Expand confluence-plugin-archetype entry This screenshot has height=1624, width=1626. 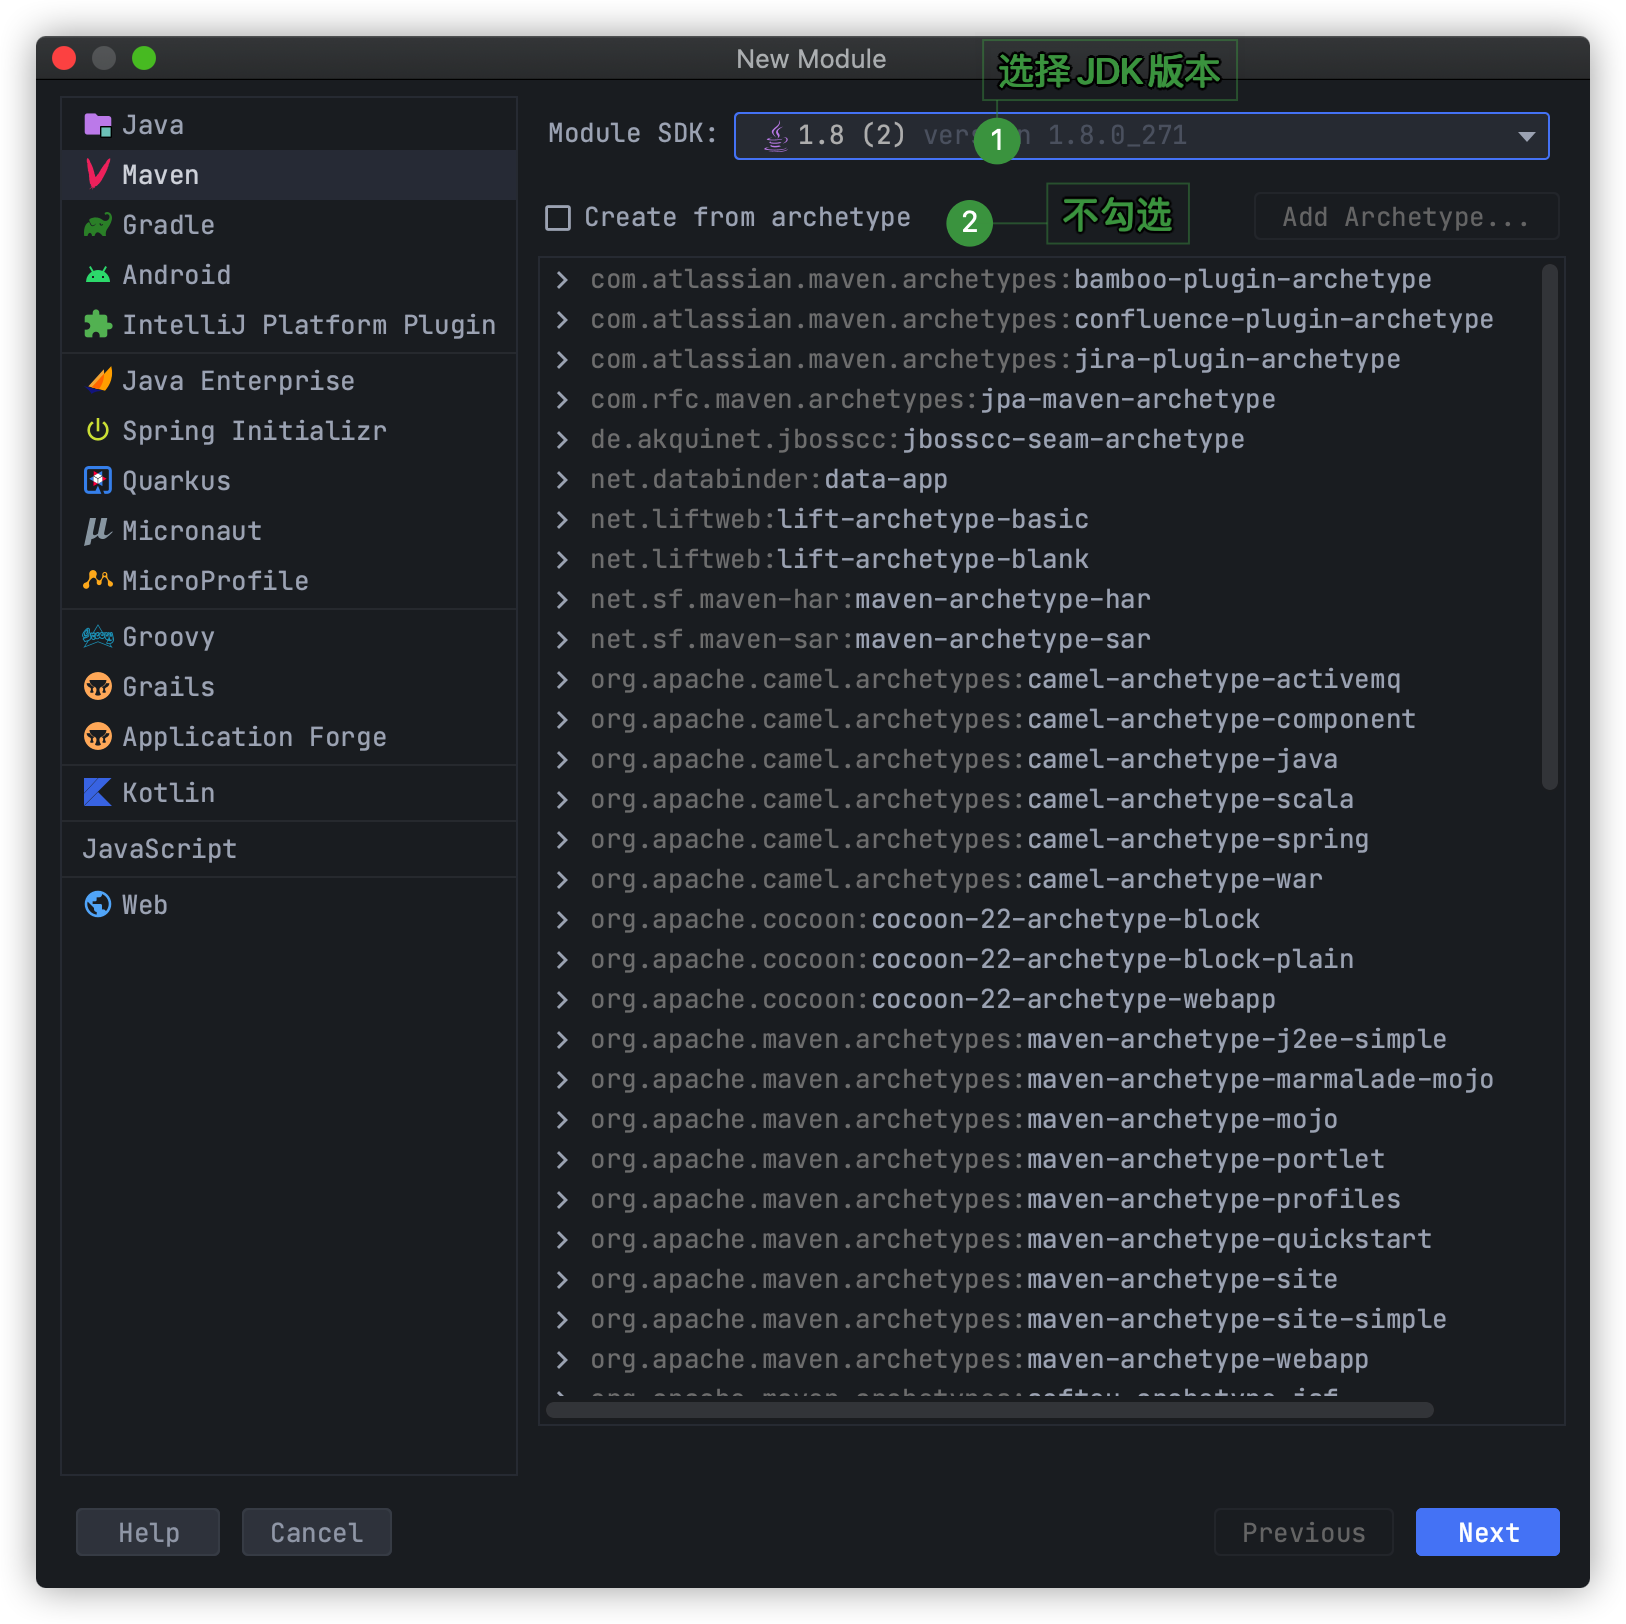[562, 320]
